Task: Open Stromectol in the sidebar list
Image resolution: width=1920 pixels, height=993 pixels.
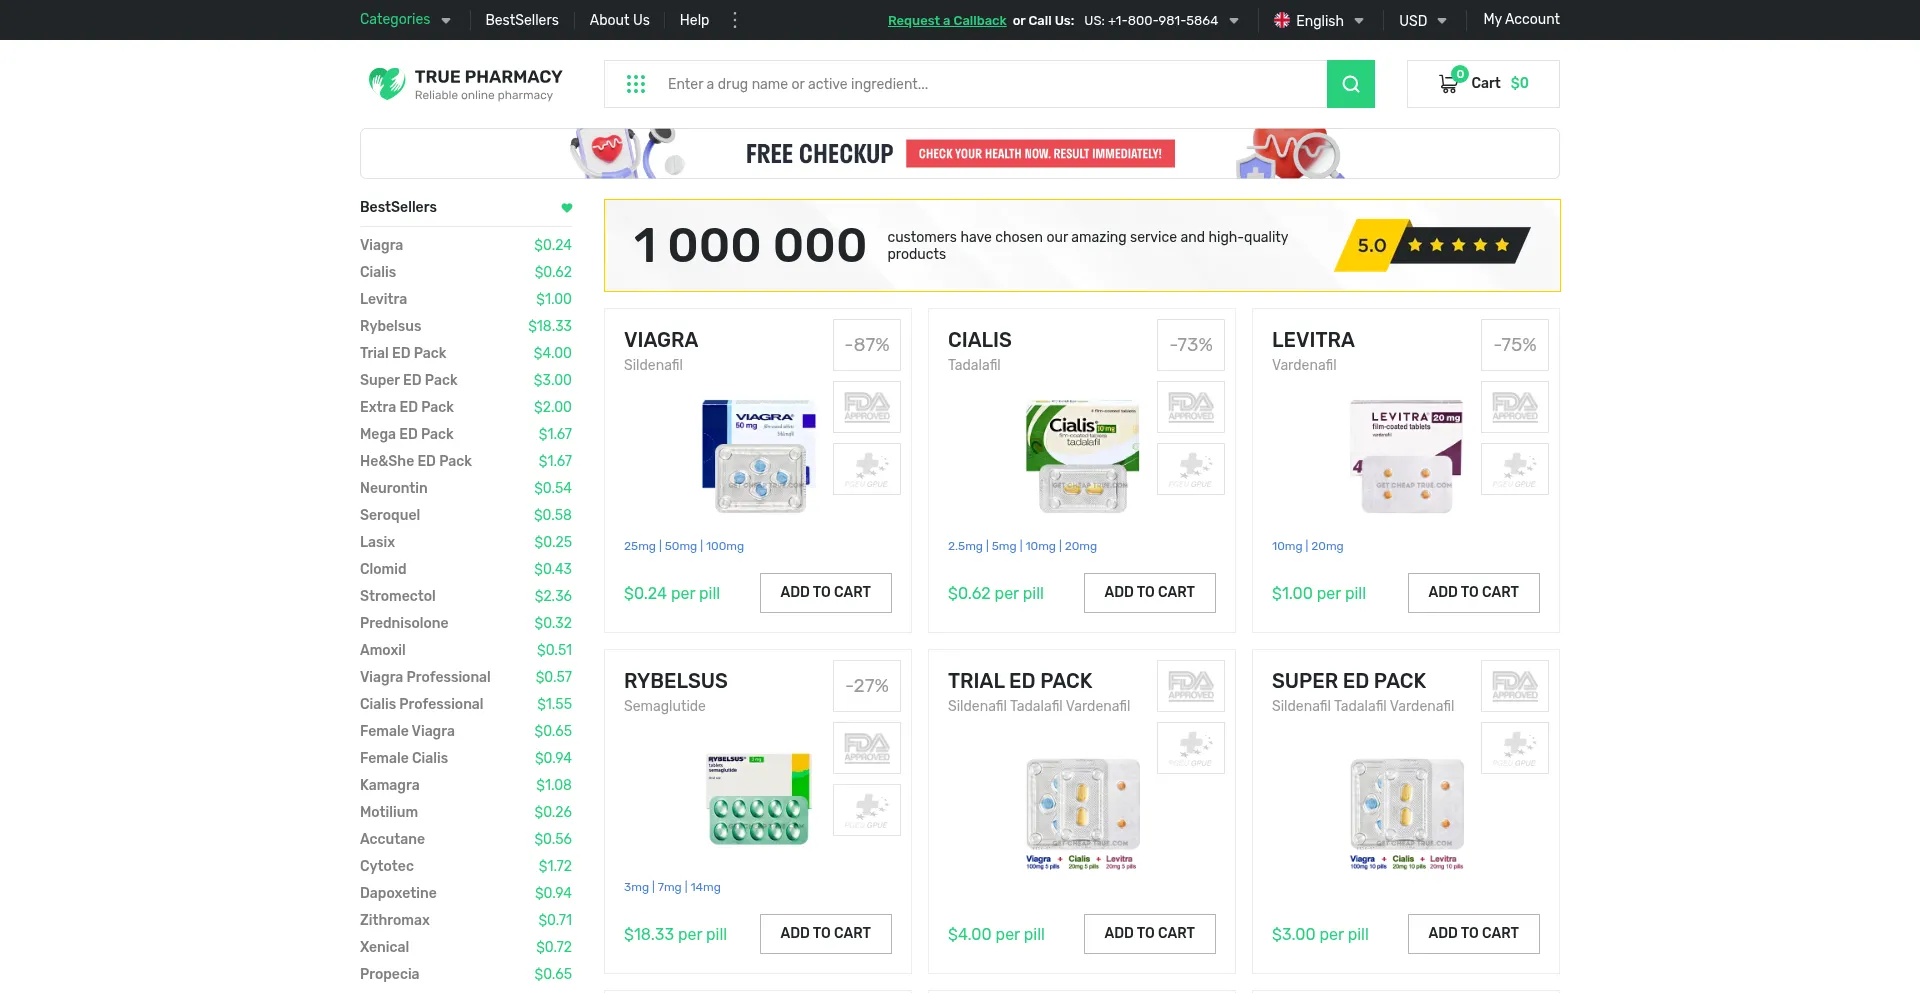Action: tap(398, 596)
